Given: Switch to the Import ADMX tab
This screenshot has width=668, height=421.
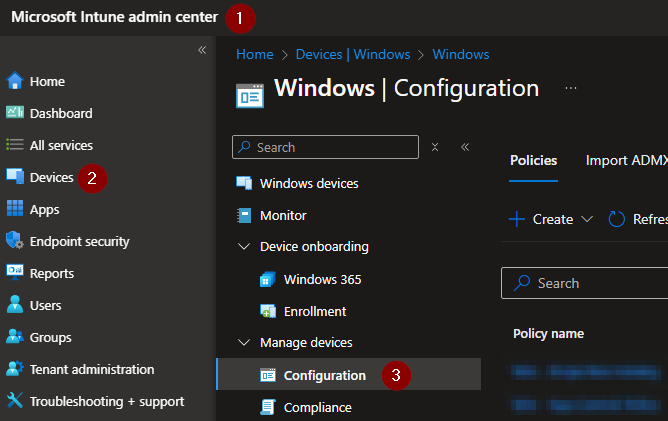Looking at the screenshot, I should [x=627, y=160].
